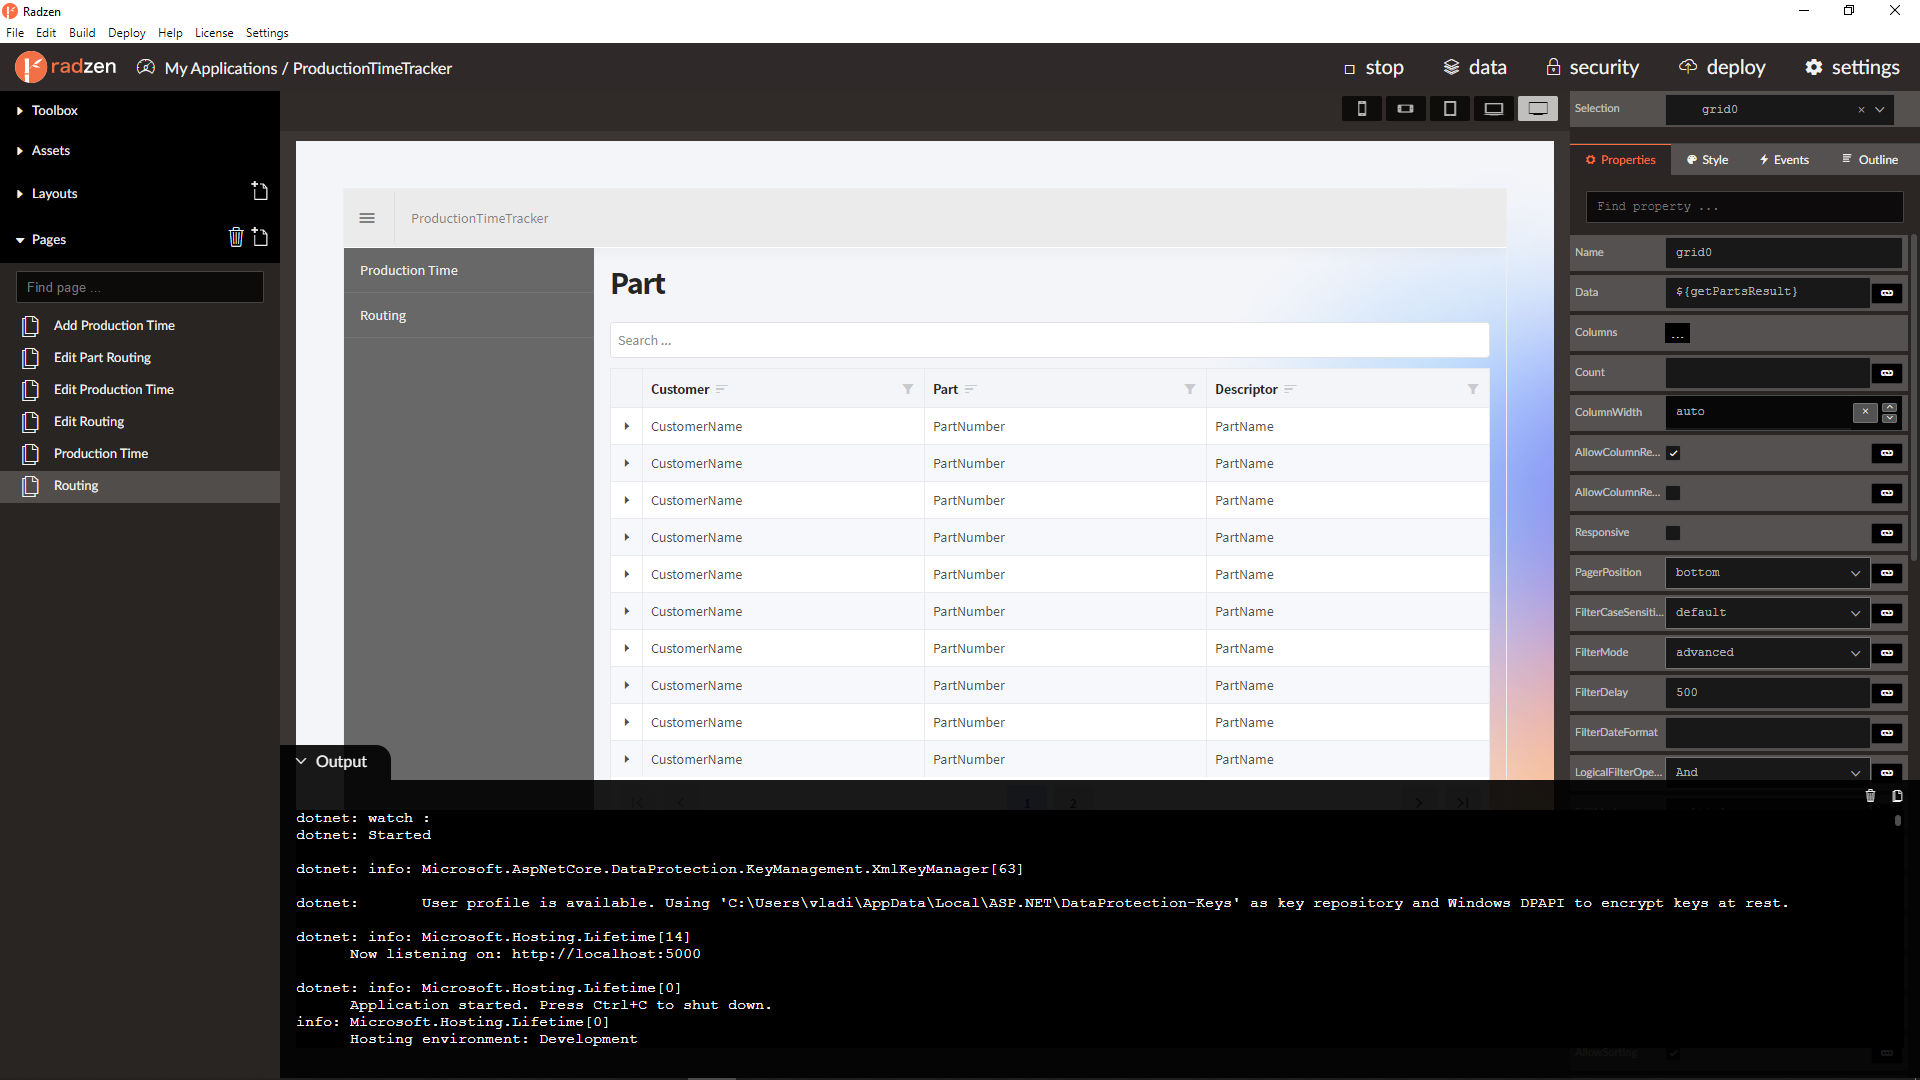Go to My Applications breadcrumb
Viewport: 1920px width, 1080px height.
(x=221, y=68)
